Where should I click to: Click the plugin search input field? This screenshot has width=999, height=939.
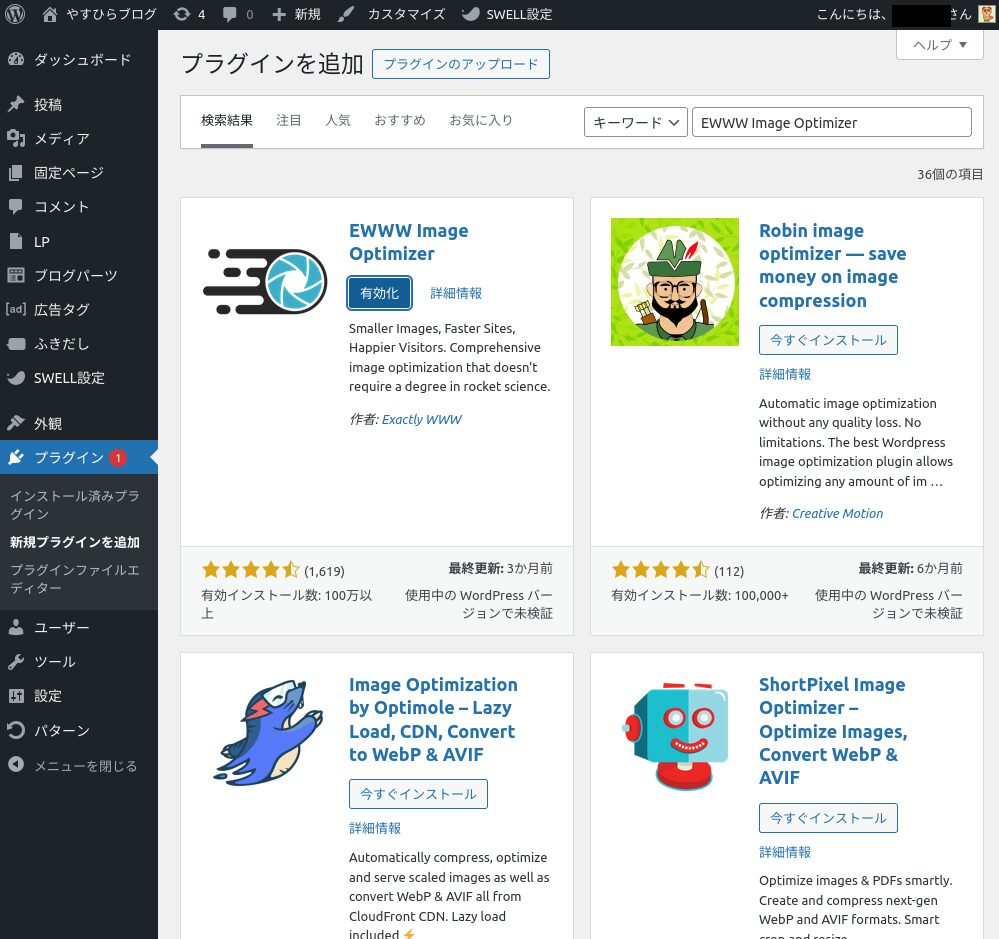pos(831,123)
